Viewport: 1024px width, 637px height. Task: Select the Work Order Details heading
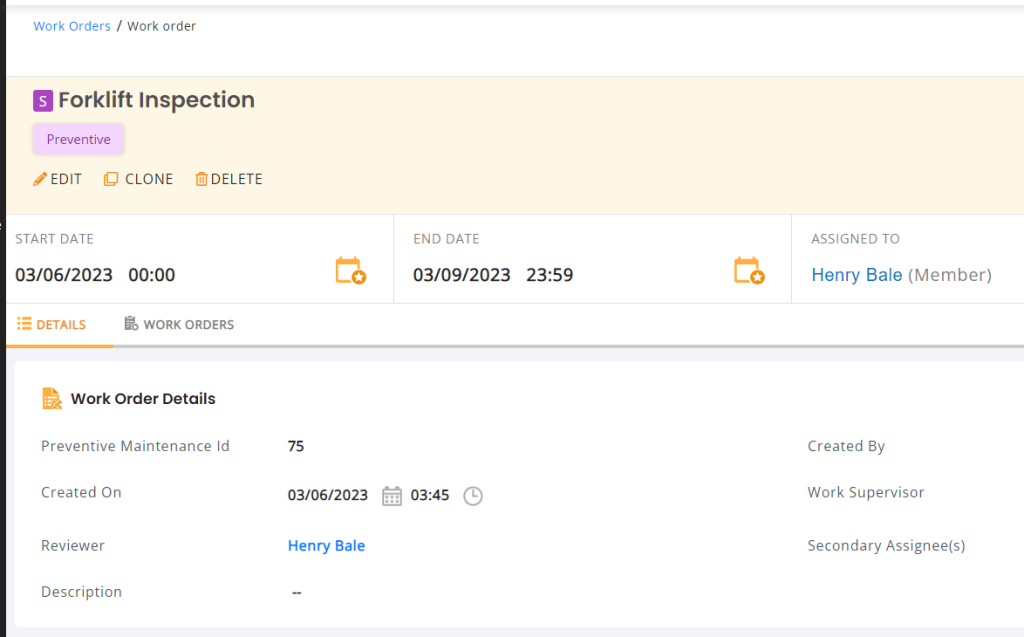tap(143, 399)
